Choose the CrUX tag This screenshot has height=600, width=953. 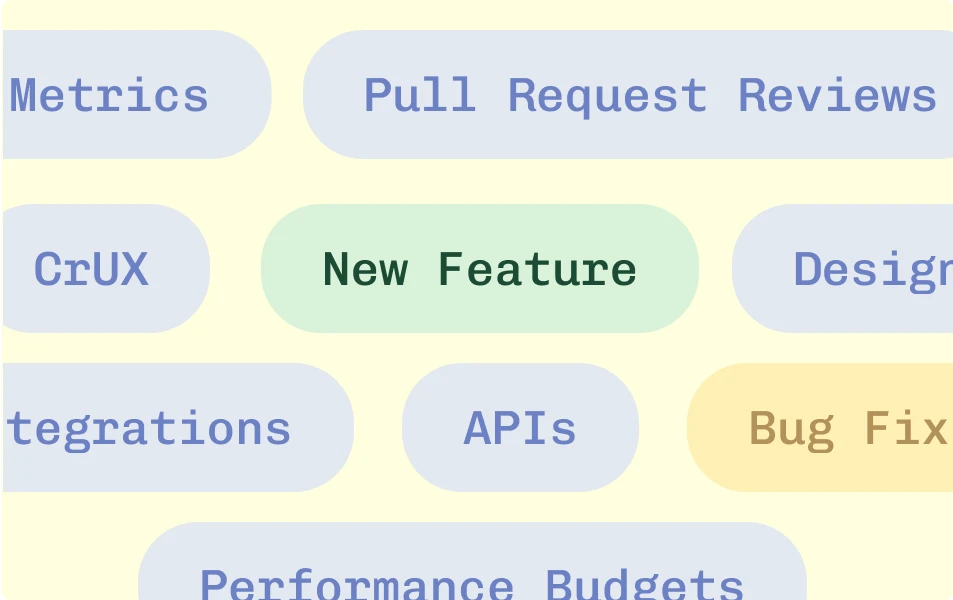click(x=106, y=269)
